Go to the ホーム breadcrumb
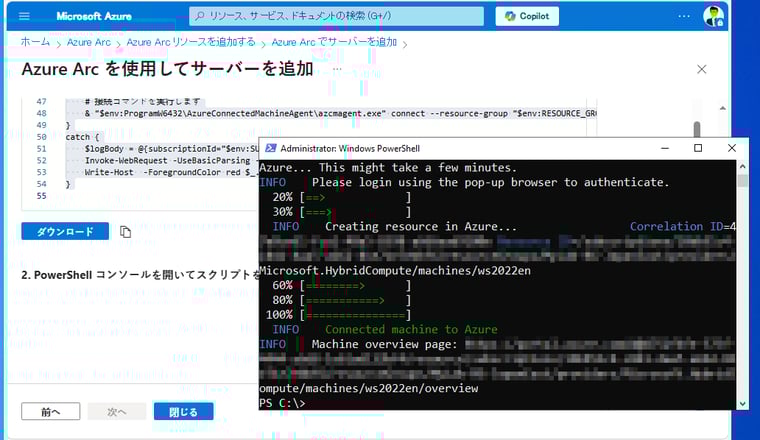 tap(35, 42)
